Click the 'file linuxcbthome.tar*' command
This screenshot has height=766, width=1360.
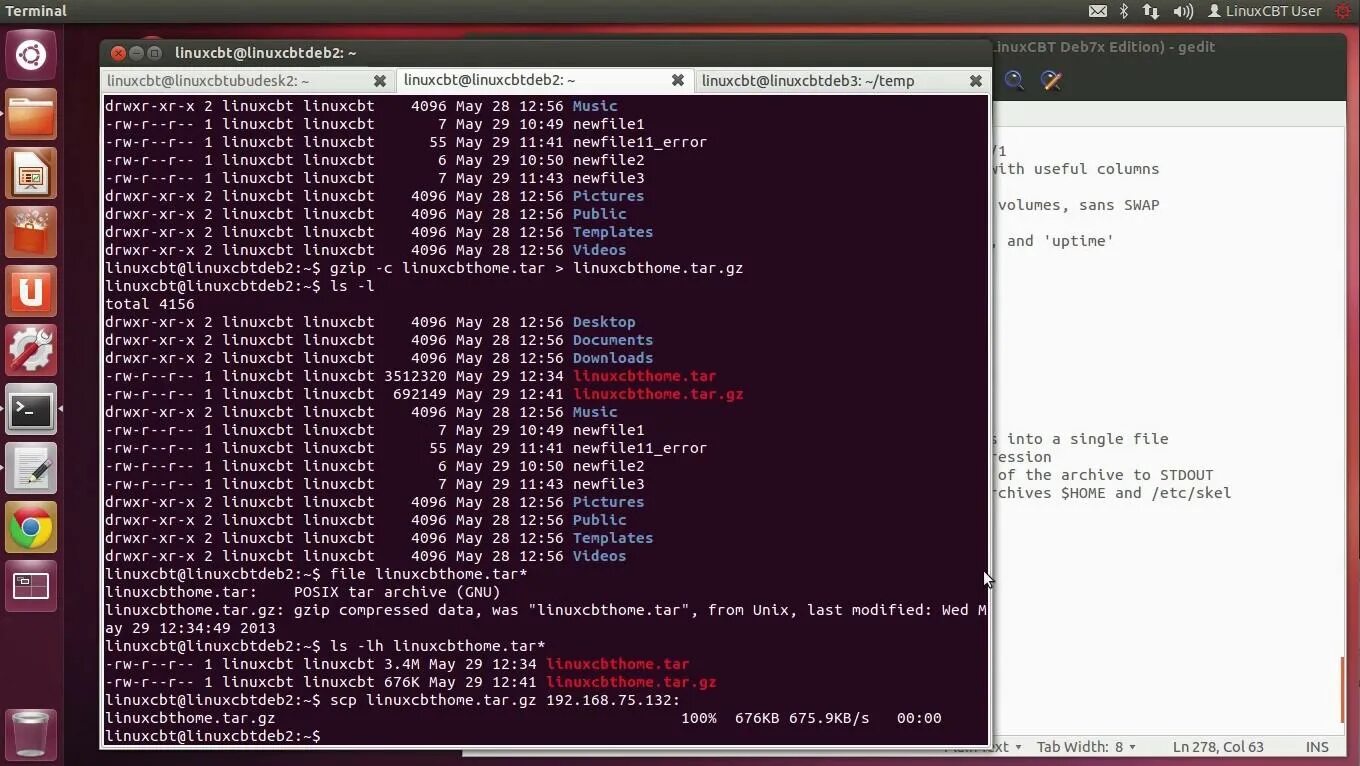tap(428, 574)
